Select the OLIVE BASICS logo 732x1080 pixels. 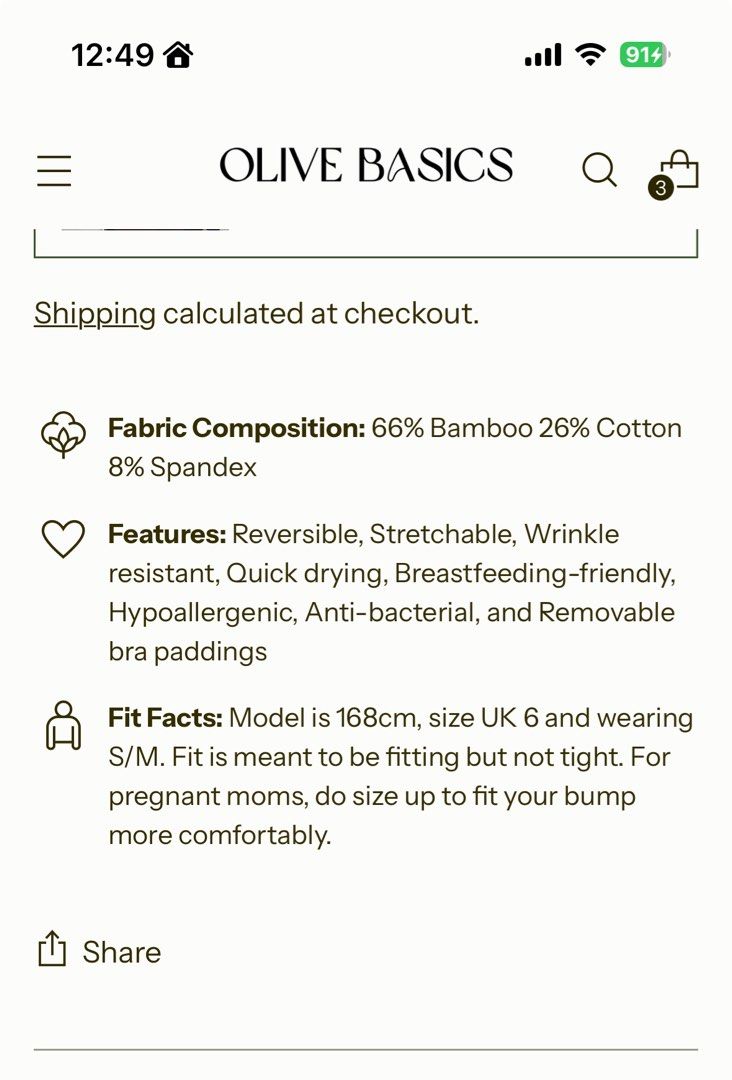tap(366, 166)
